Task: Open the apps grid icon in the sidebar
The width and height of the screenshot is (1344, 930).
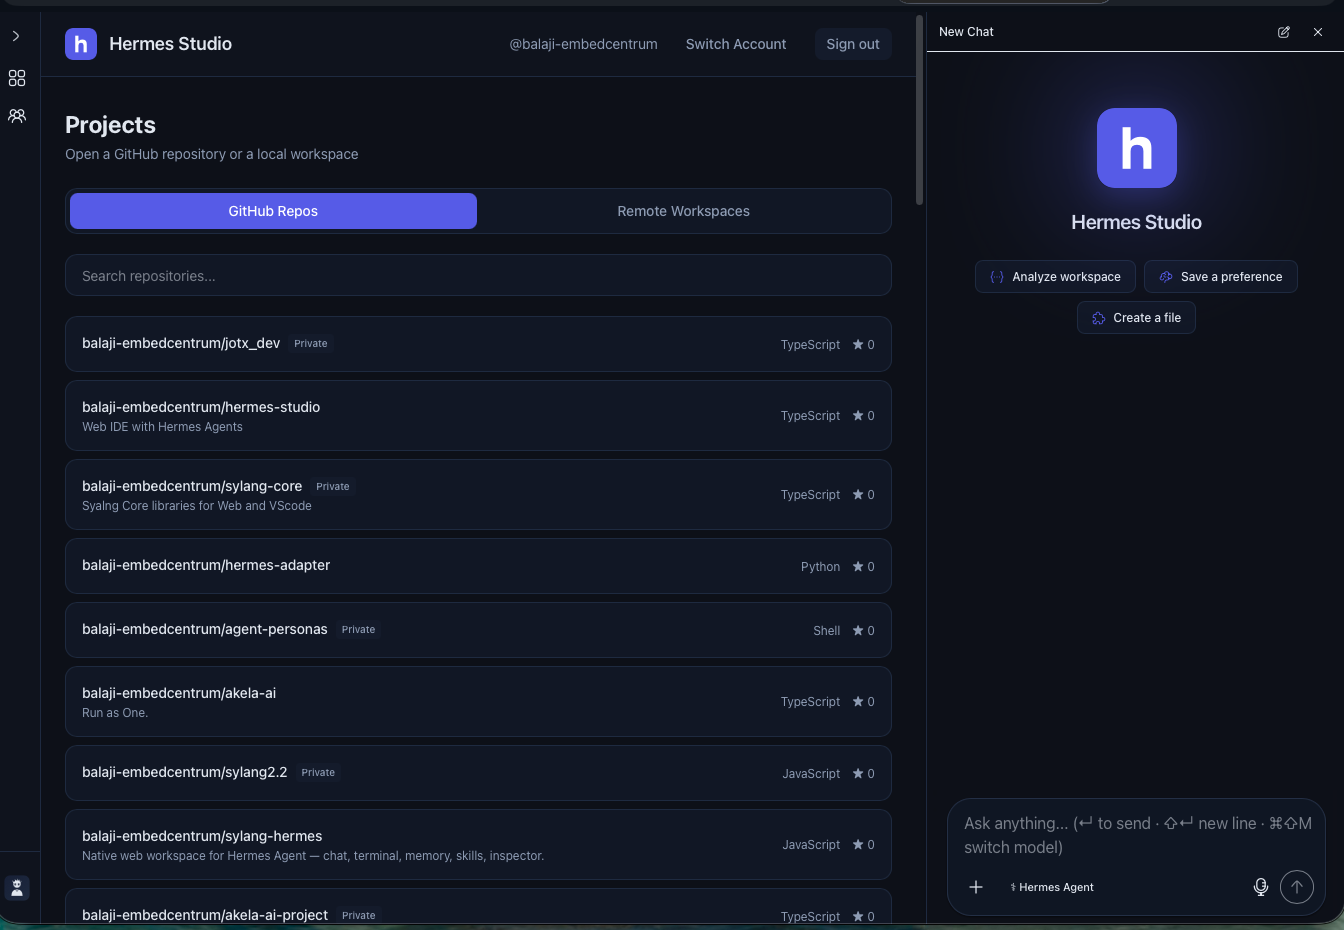Action: [x=16, y=78]
